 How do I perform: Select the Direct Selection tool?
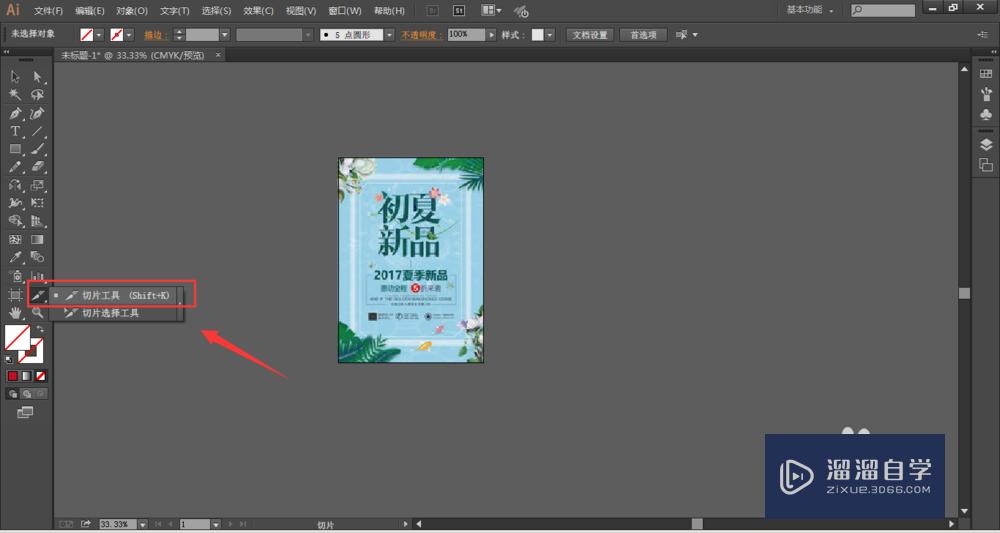[37, 77]
